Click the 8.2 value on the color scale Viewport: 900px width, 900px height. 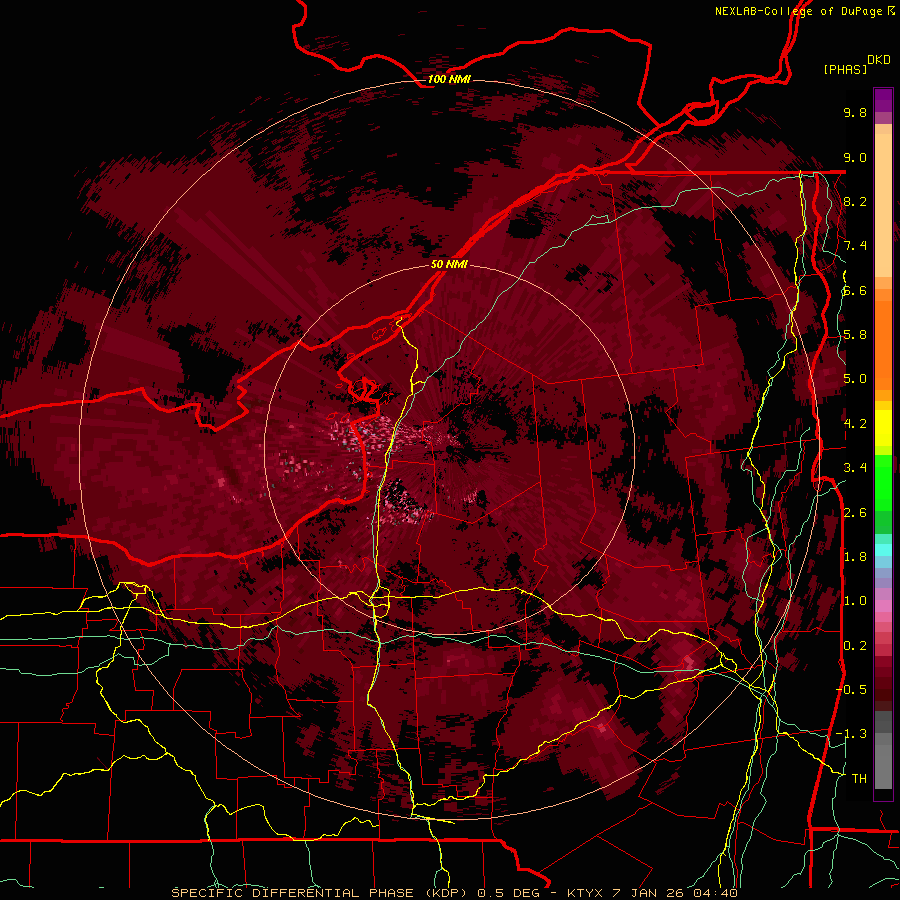pos(855,201)
